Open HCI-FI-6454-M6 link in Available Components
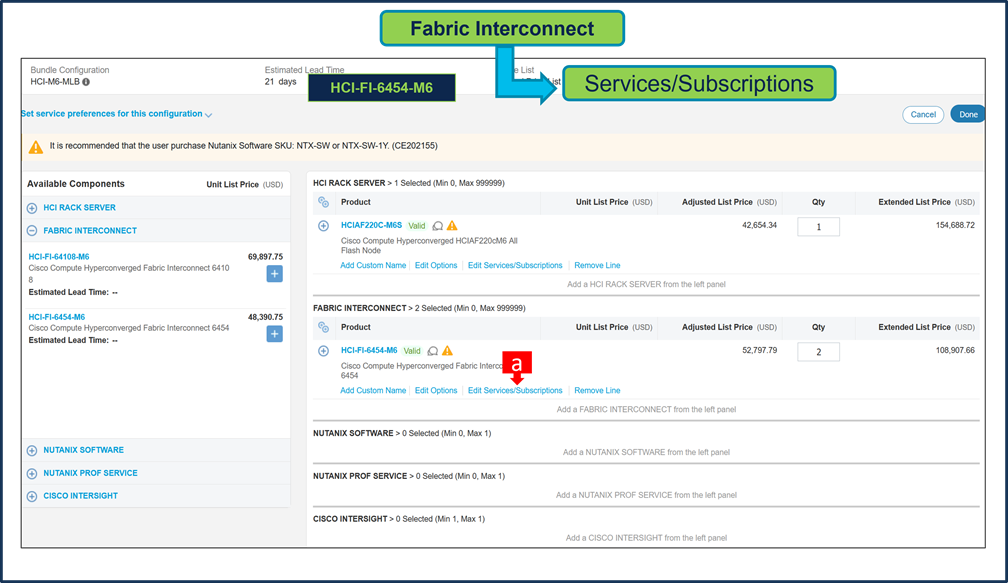 click(57, 317)
